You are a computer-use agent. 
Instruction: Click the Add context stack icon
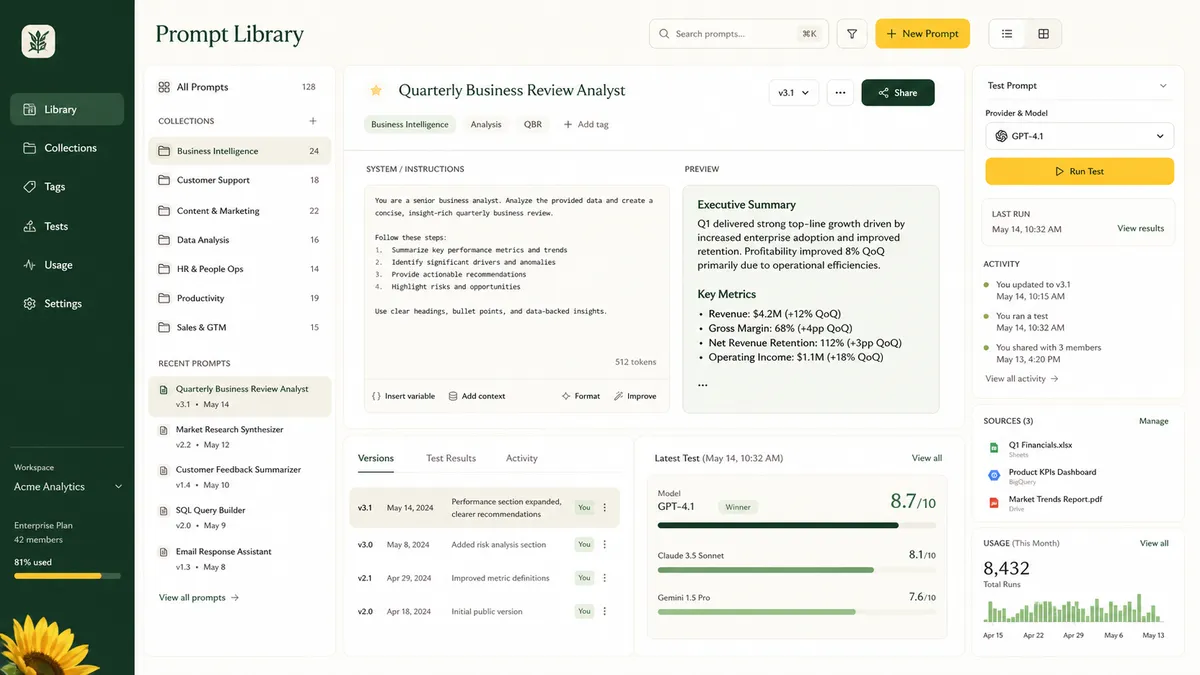point(453,396)
